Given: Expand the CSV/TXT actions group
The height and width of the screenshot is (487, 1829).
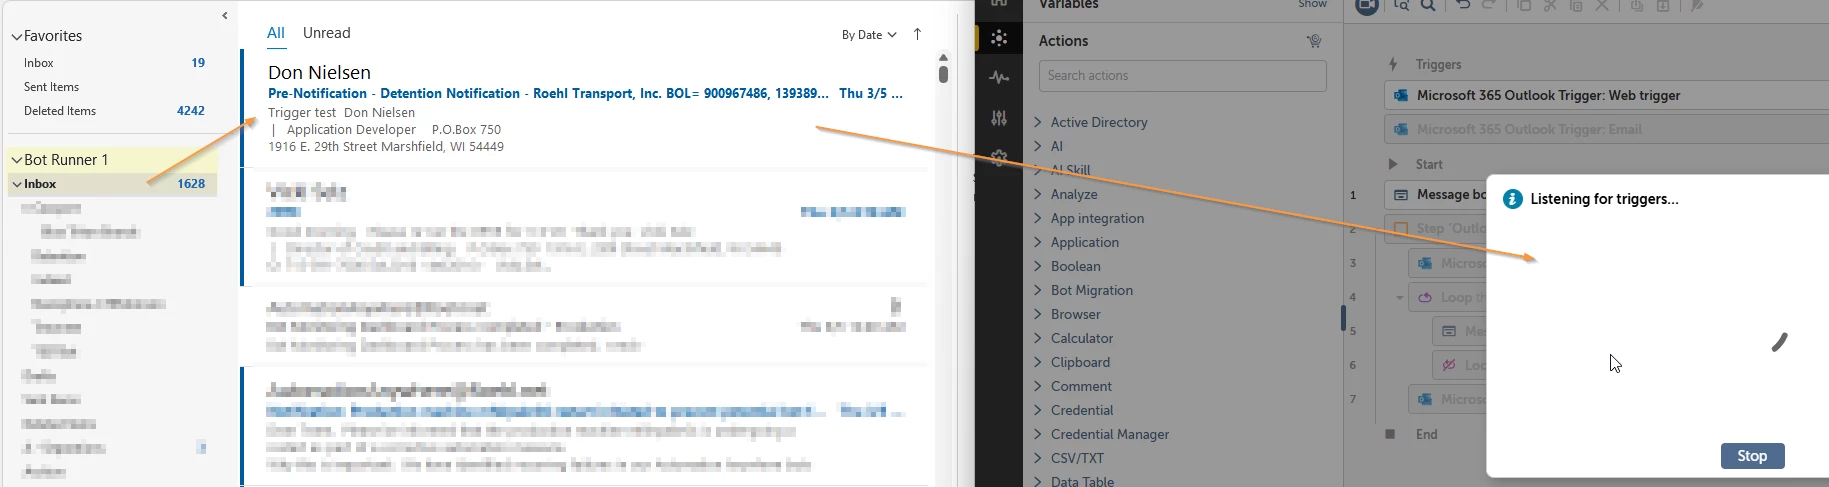Looking at the screenshot, I should point(1037,458).
